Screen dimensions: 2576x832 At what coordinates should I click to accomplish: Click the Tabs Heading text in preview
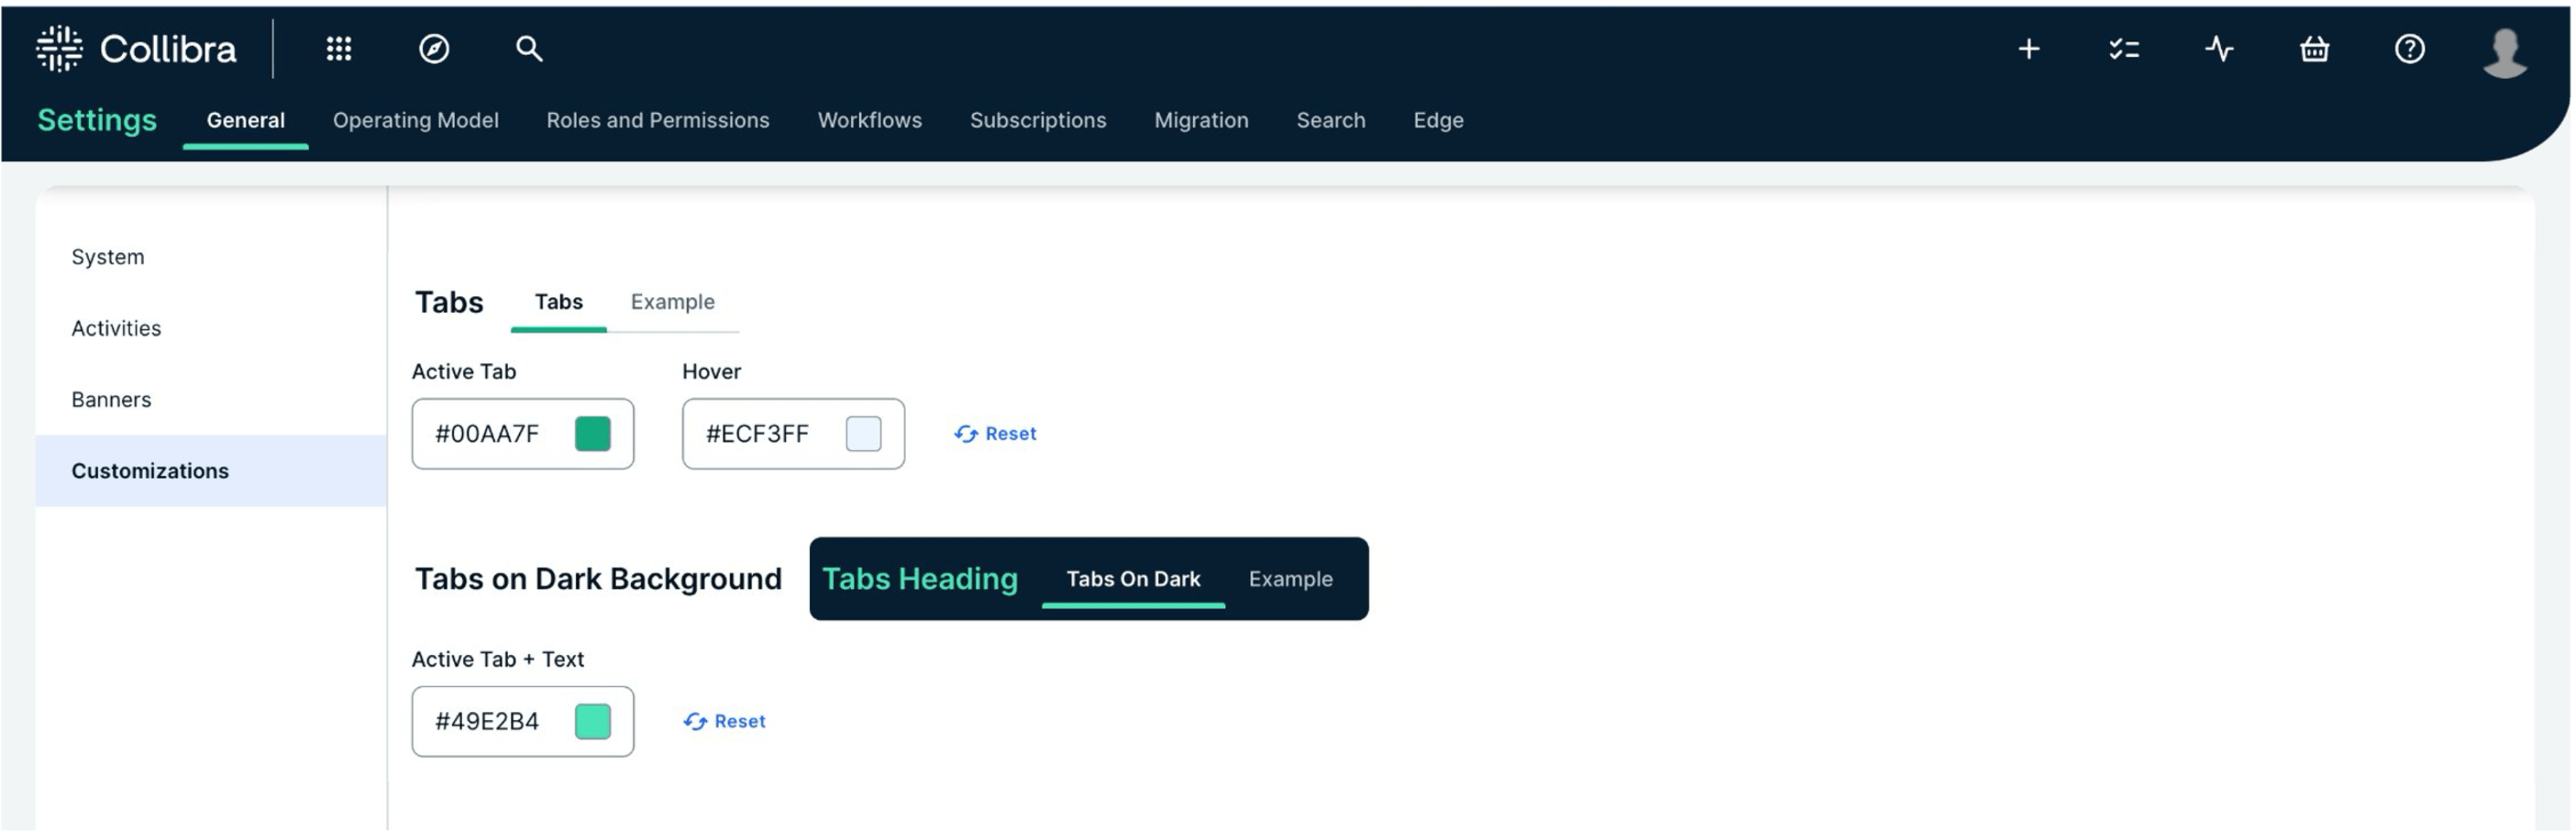point(920,580)
